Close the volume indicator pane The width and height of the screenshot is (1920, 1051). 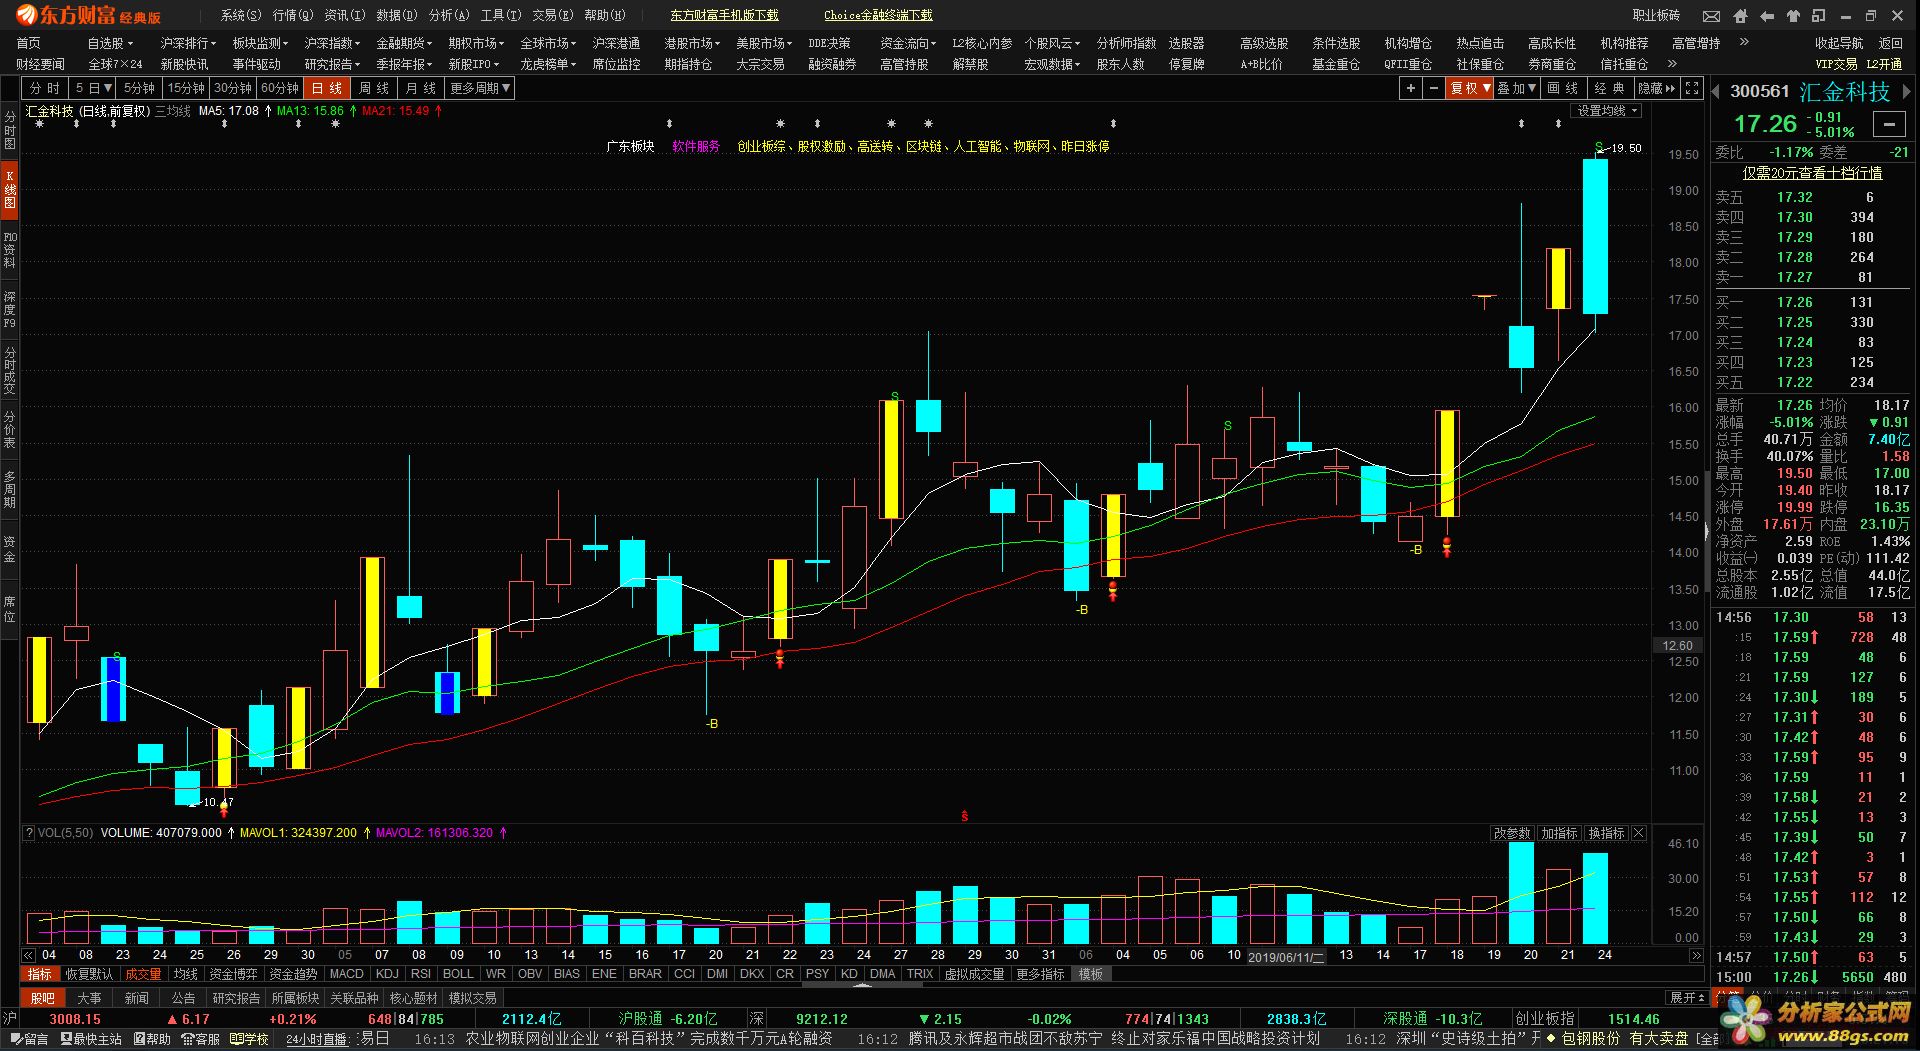pos(1638,833)
